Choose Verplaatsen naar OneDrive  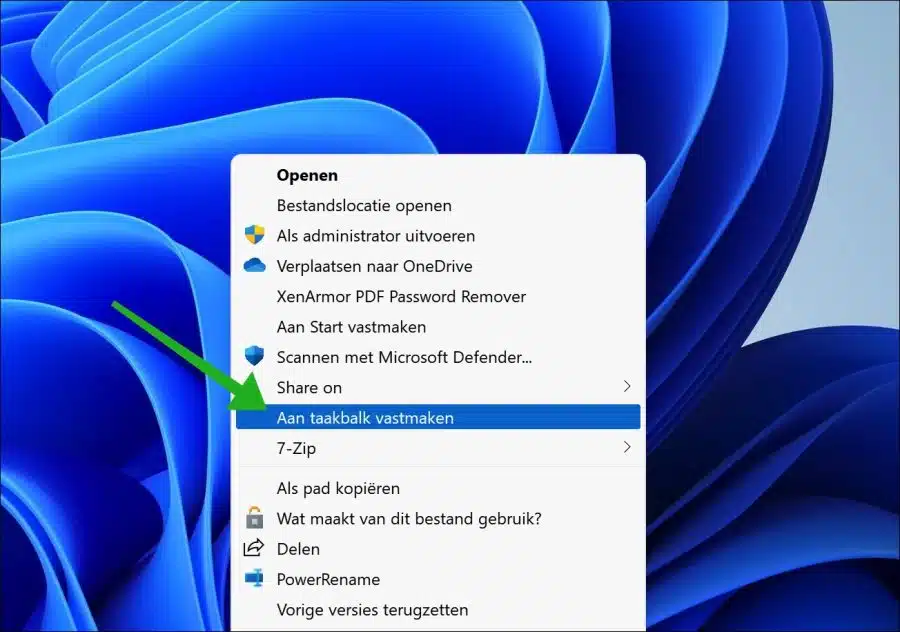(x=438, y=266)
